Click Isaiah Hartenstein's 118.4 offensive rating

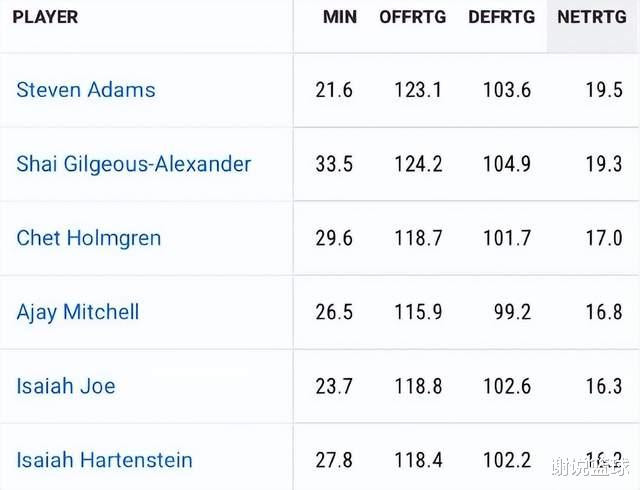418,460
